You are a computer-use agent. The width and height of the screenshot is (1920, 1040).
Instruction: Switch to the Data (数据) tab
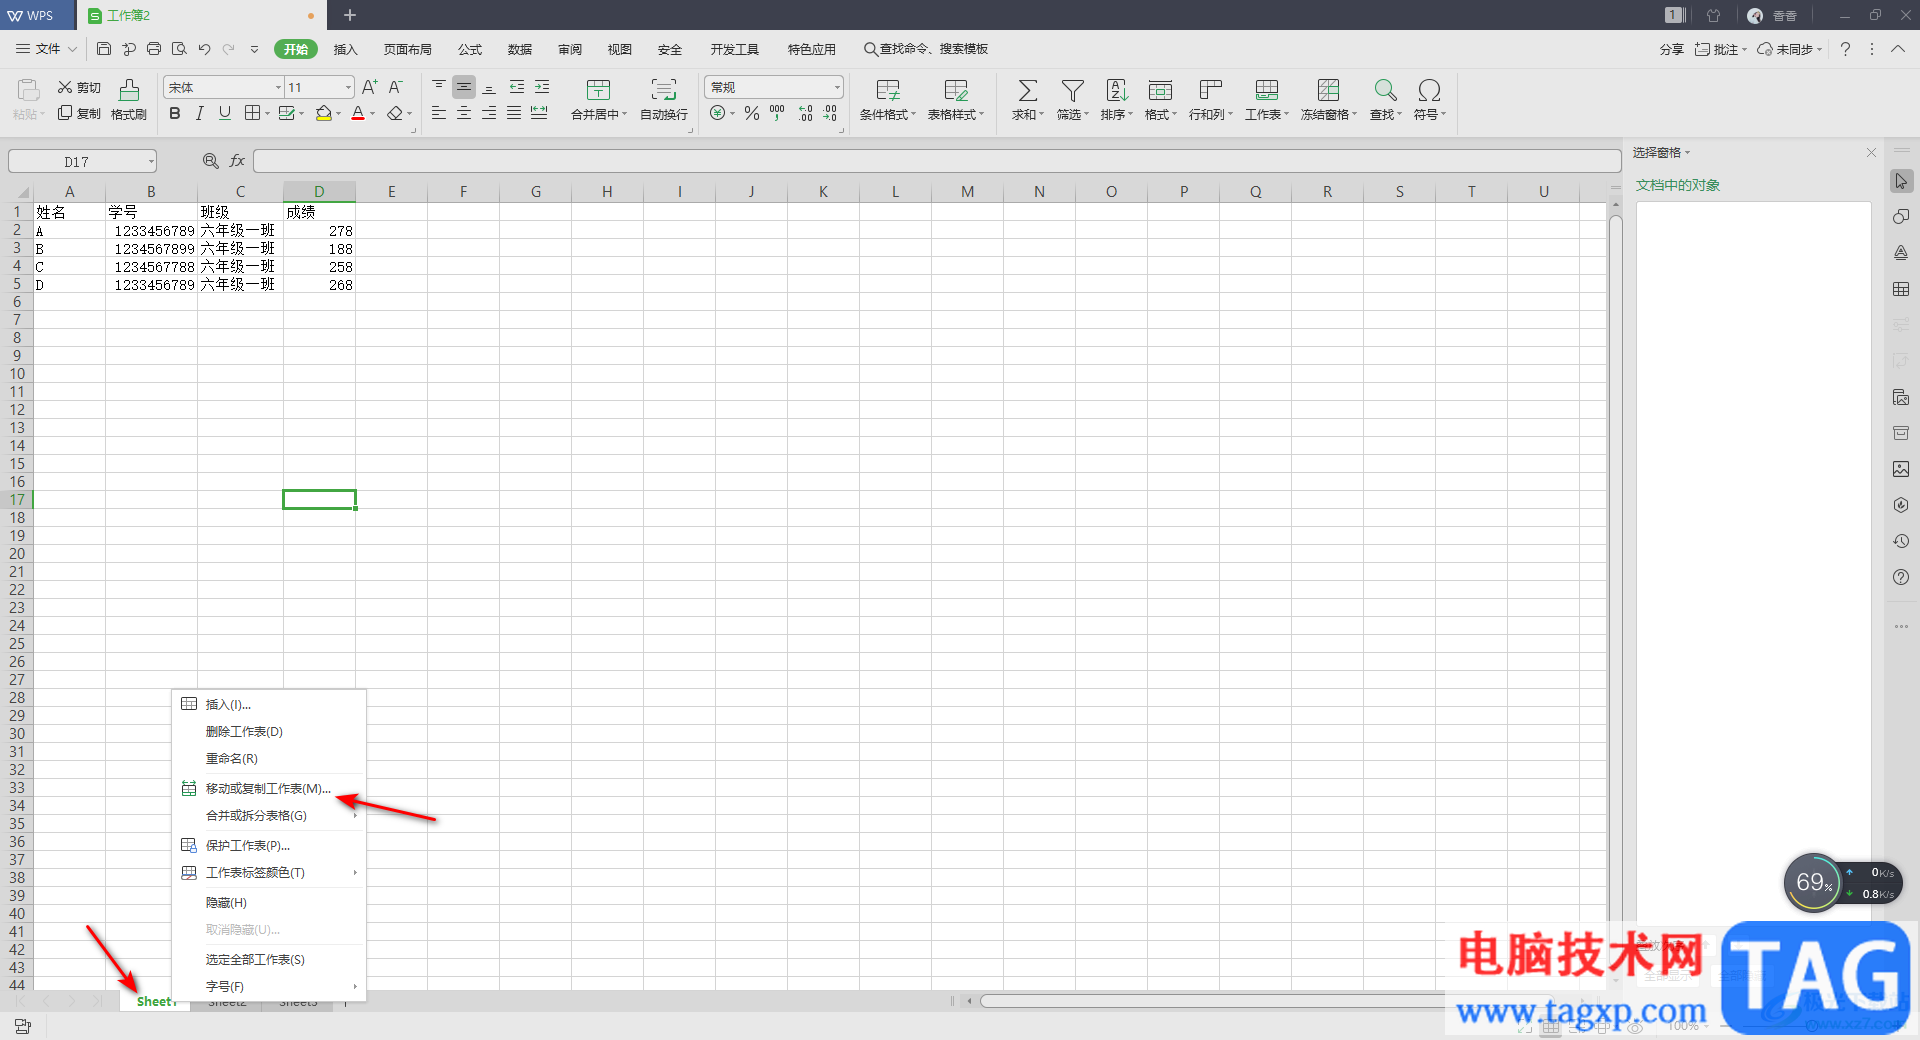pyautogui.click(x=520, y=49)
